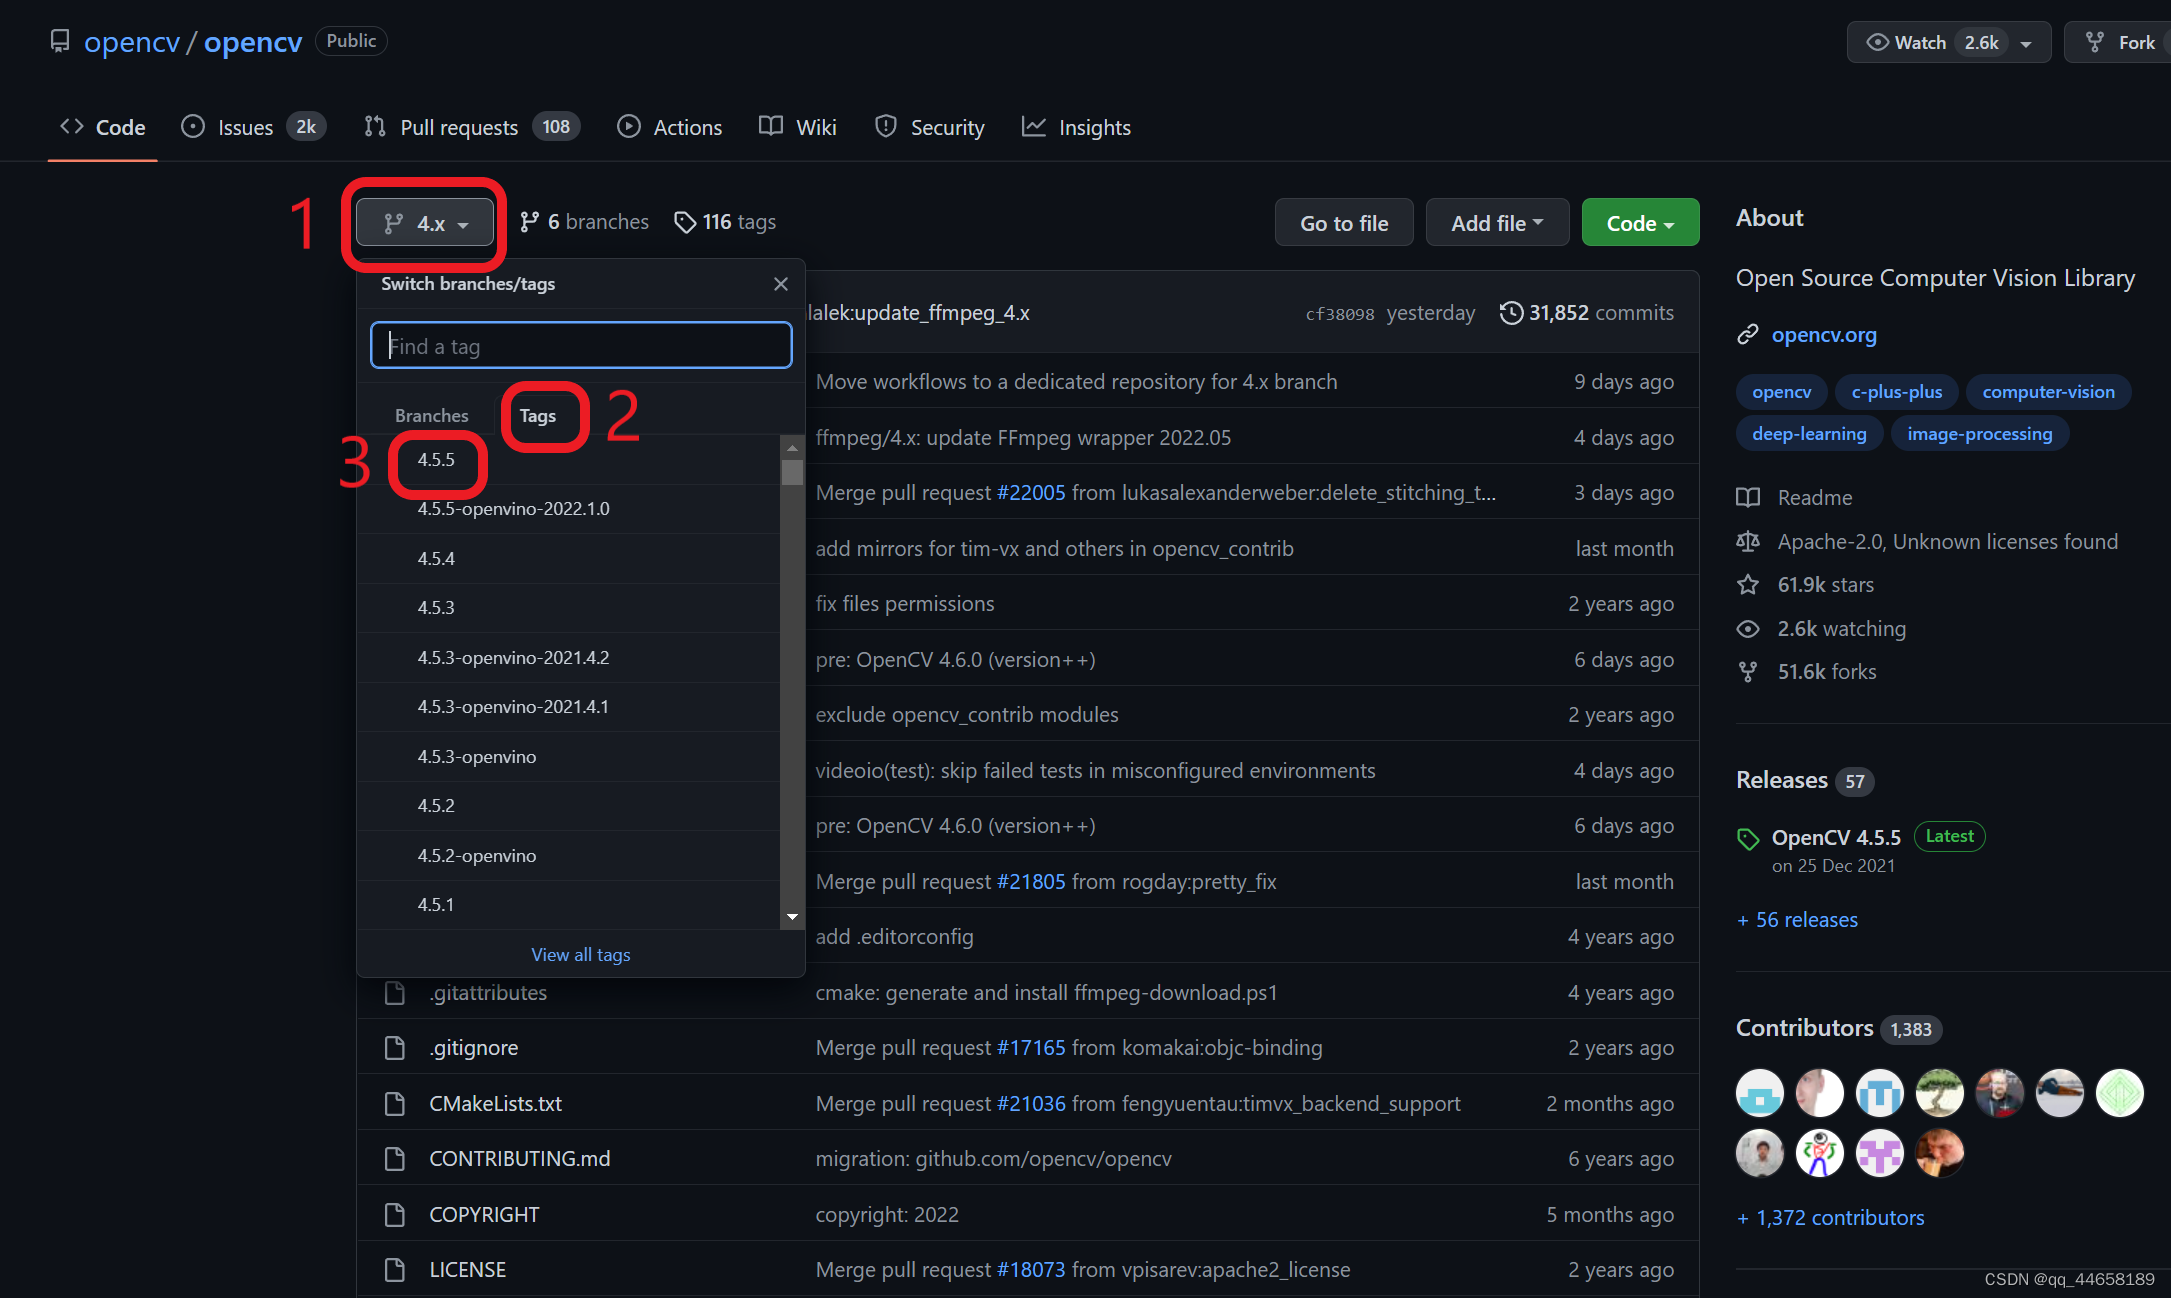Select tag 4.5.2 from the list
The height and width of the screenshot is (1298, 2171).
click(x=568, y=806)
